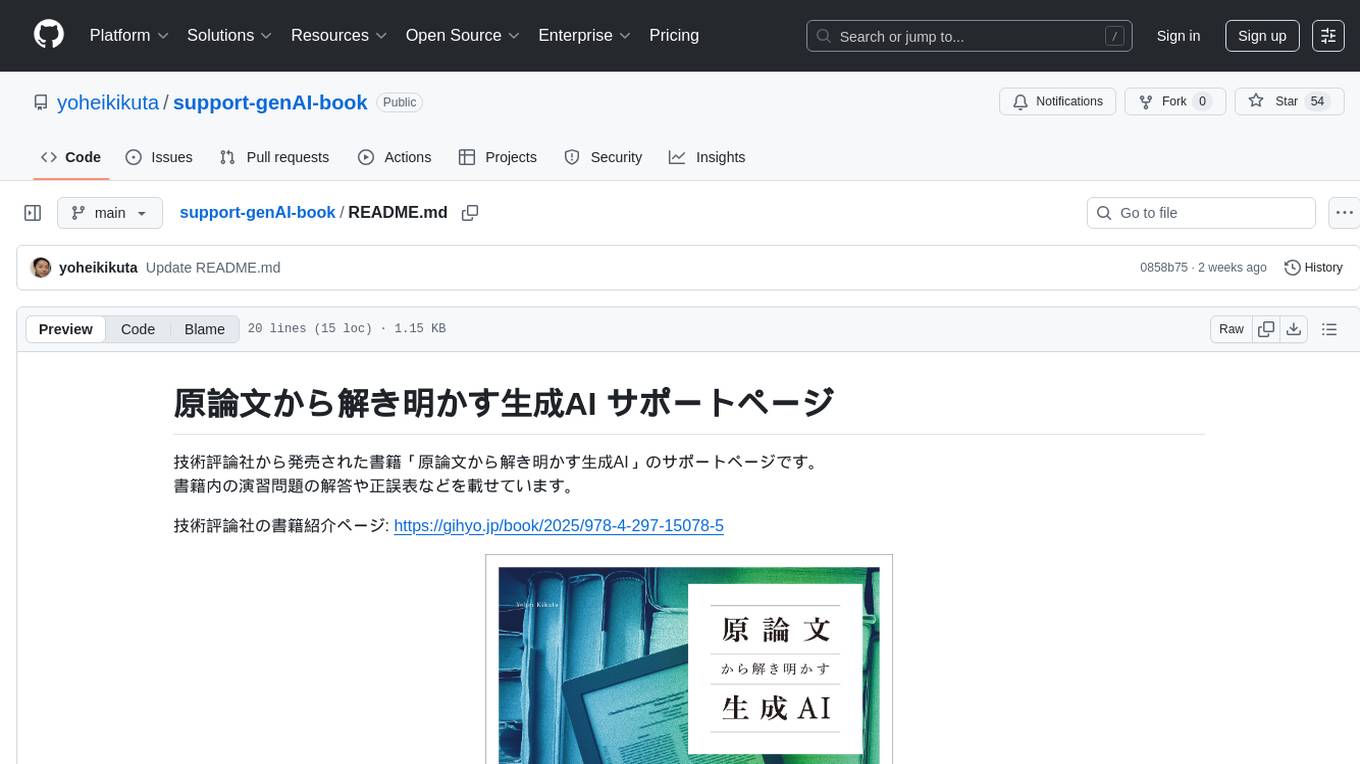The width and height of the screenshot is (1360, 764).
Task: Click the Public repository badge
Action: pyautogui.click(x=400, y=102)
